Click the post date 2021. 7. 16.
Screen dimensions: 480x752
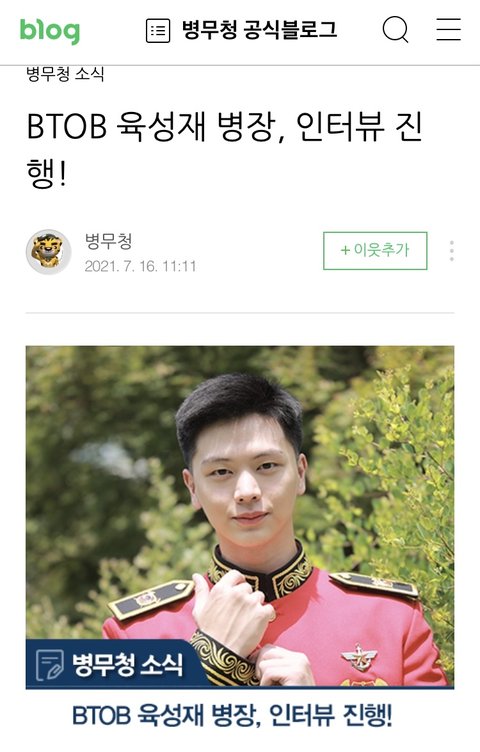(140, 266)
